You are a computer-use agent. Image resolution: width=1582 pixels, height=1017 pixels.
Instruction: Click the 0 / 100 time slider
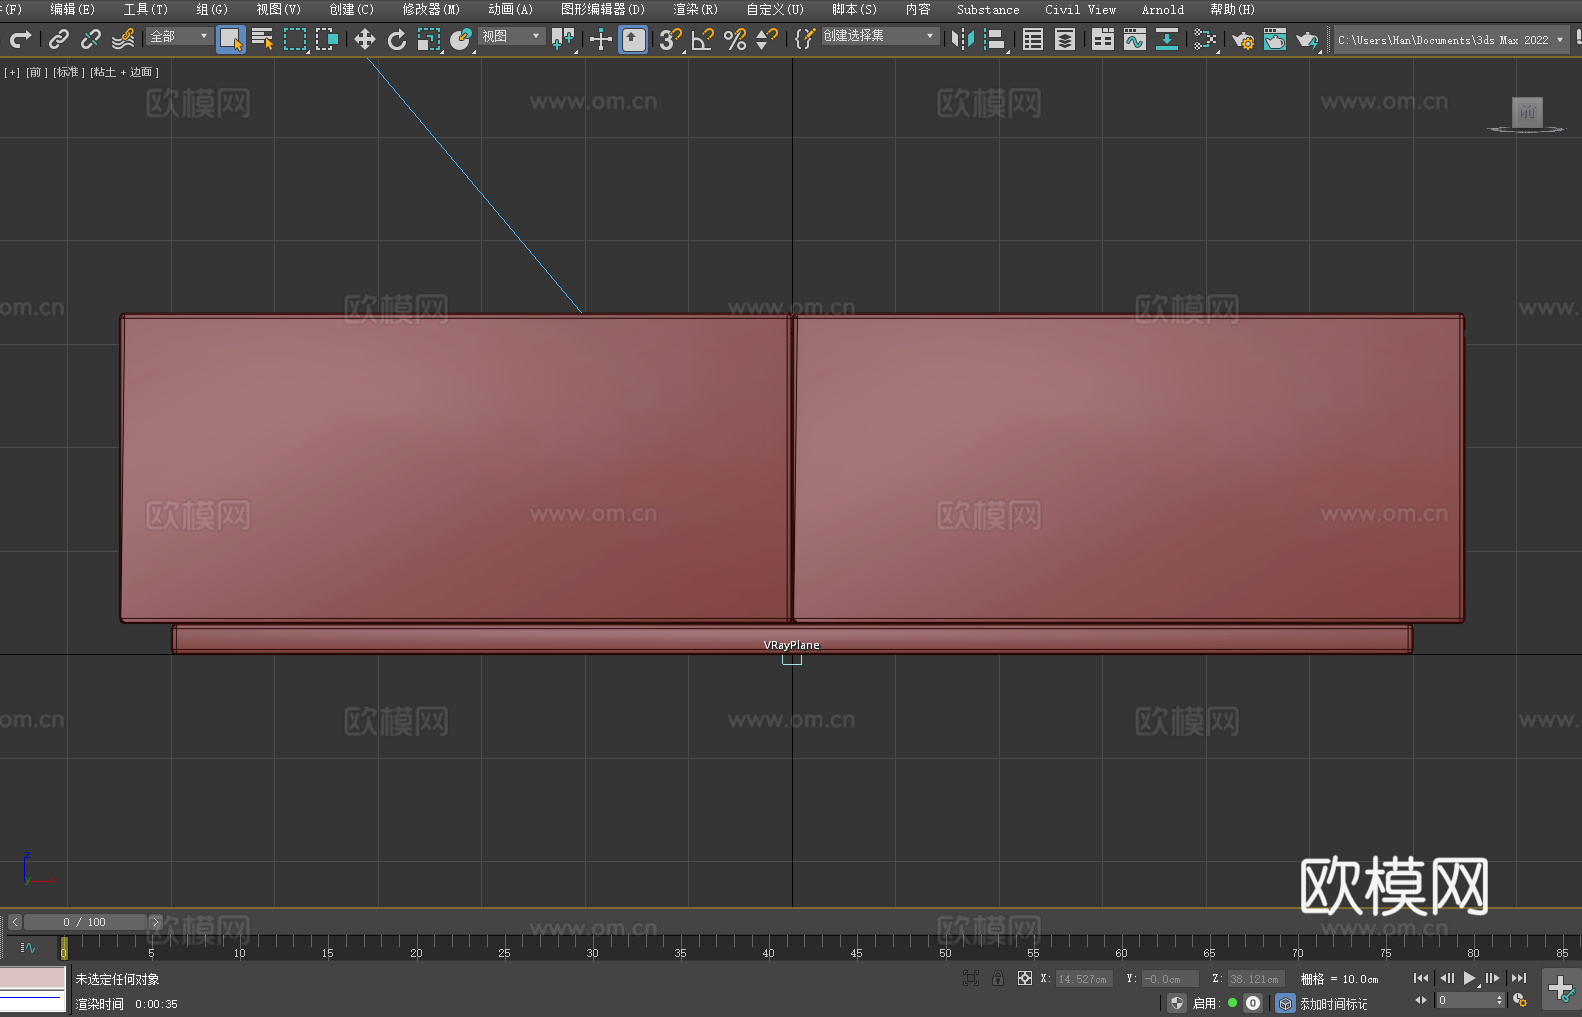coord(84,922)
